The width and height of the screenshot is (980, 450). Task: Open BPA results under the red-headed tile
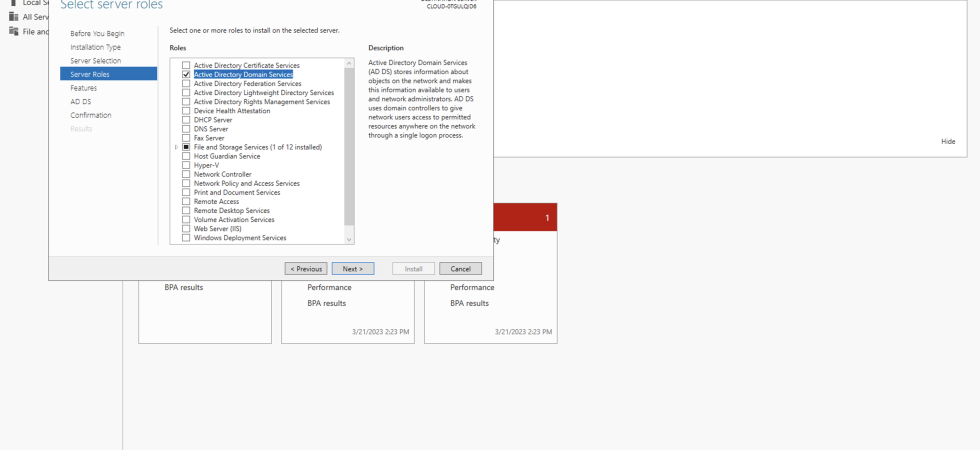(x=469, y=303)
